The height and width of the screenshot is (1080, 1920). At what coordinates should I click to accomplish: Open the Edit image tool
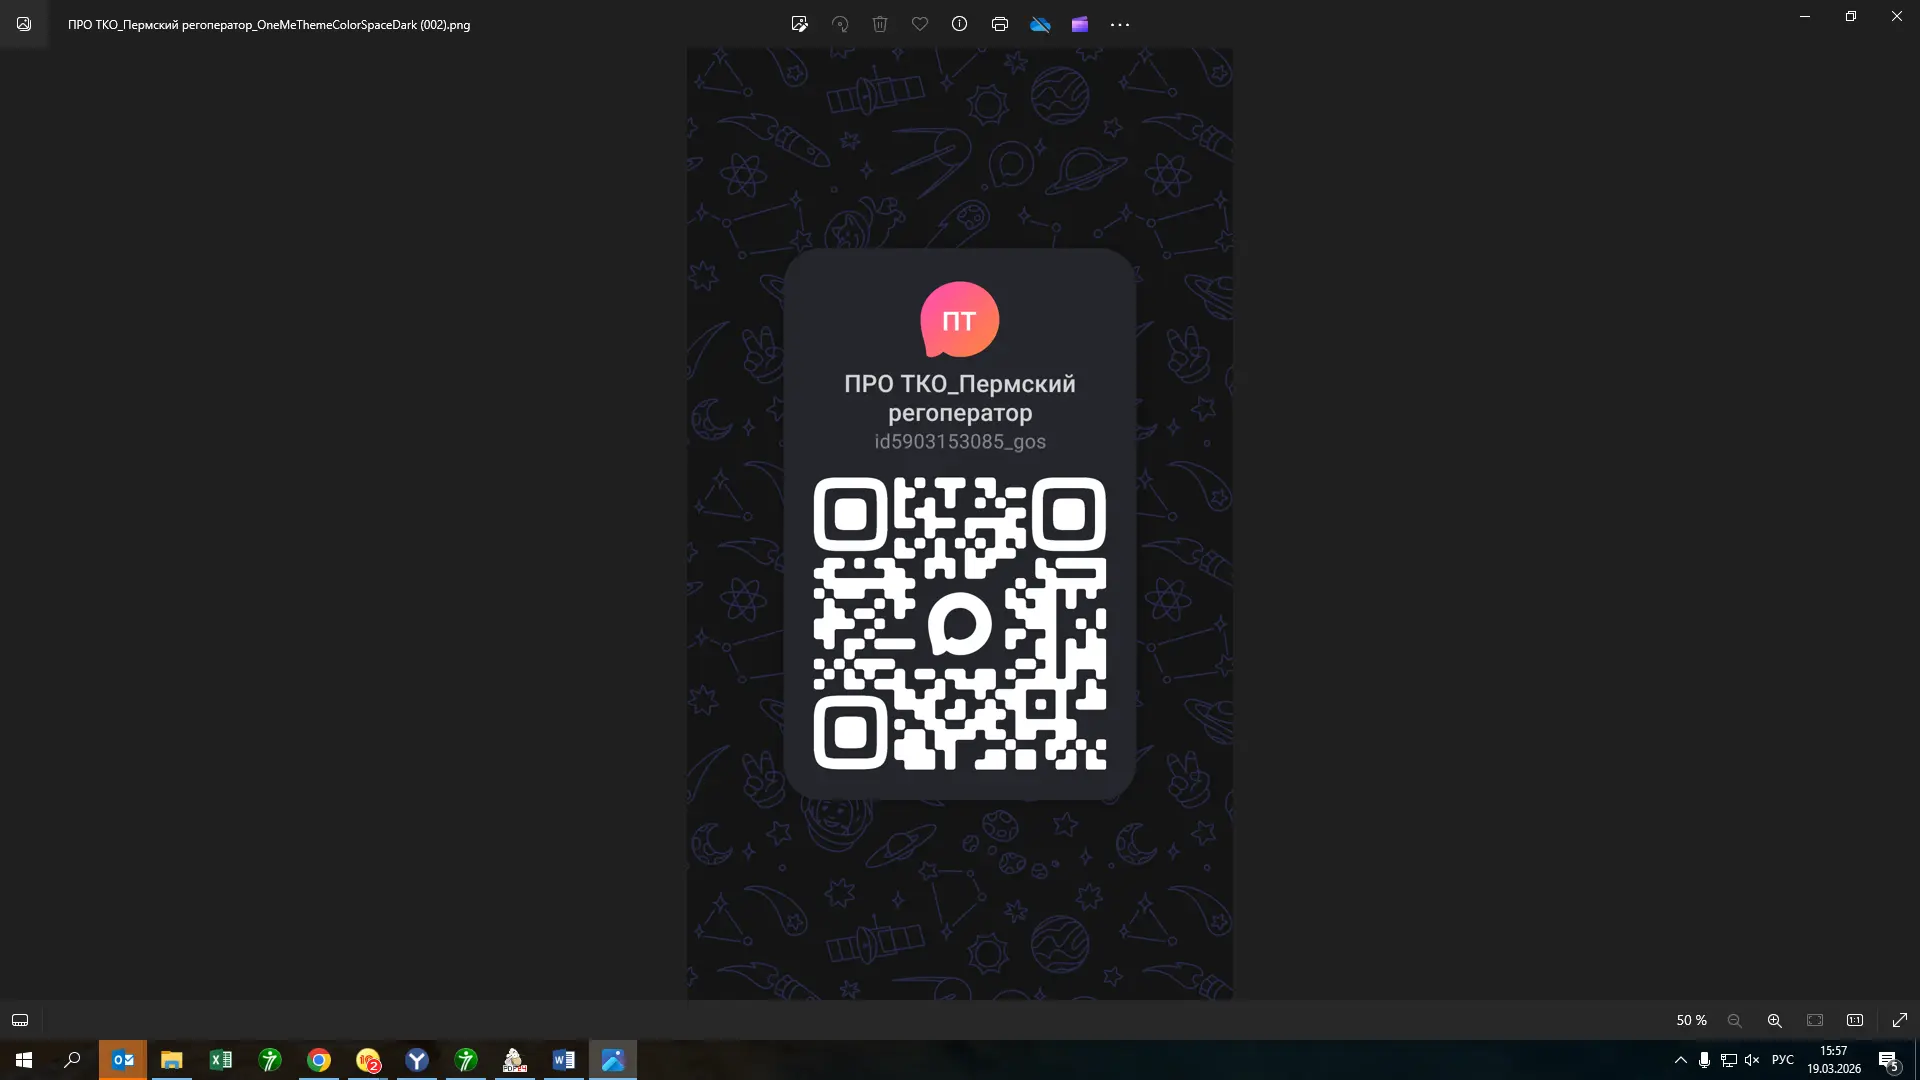[799, 24]
